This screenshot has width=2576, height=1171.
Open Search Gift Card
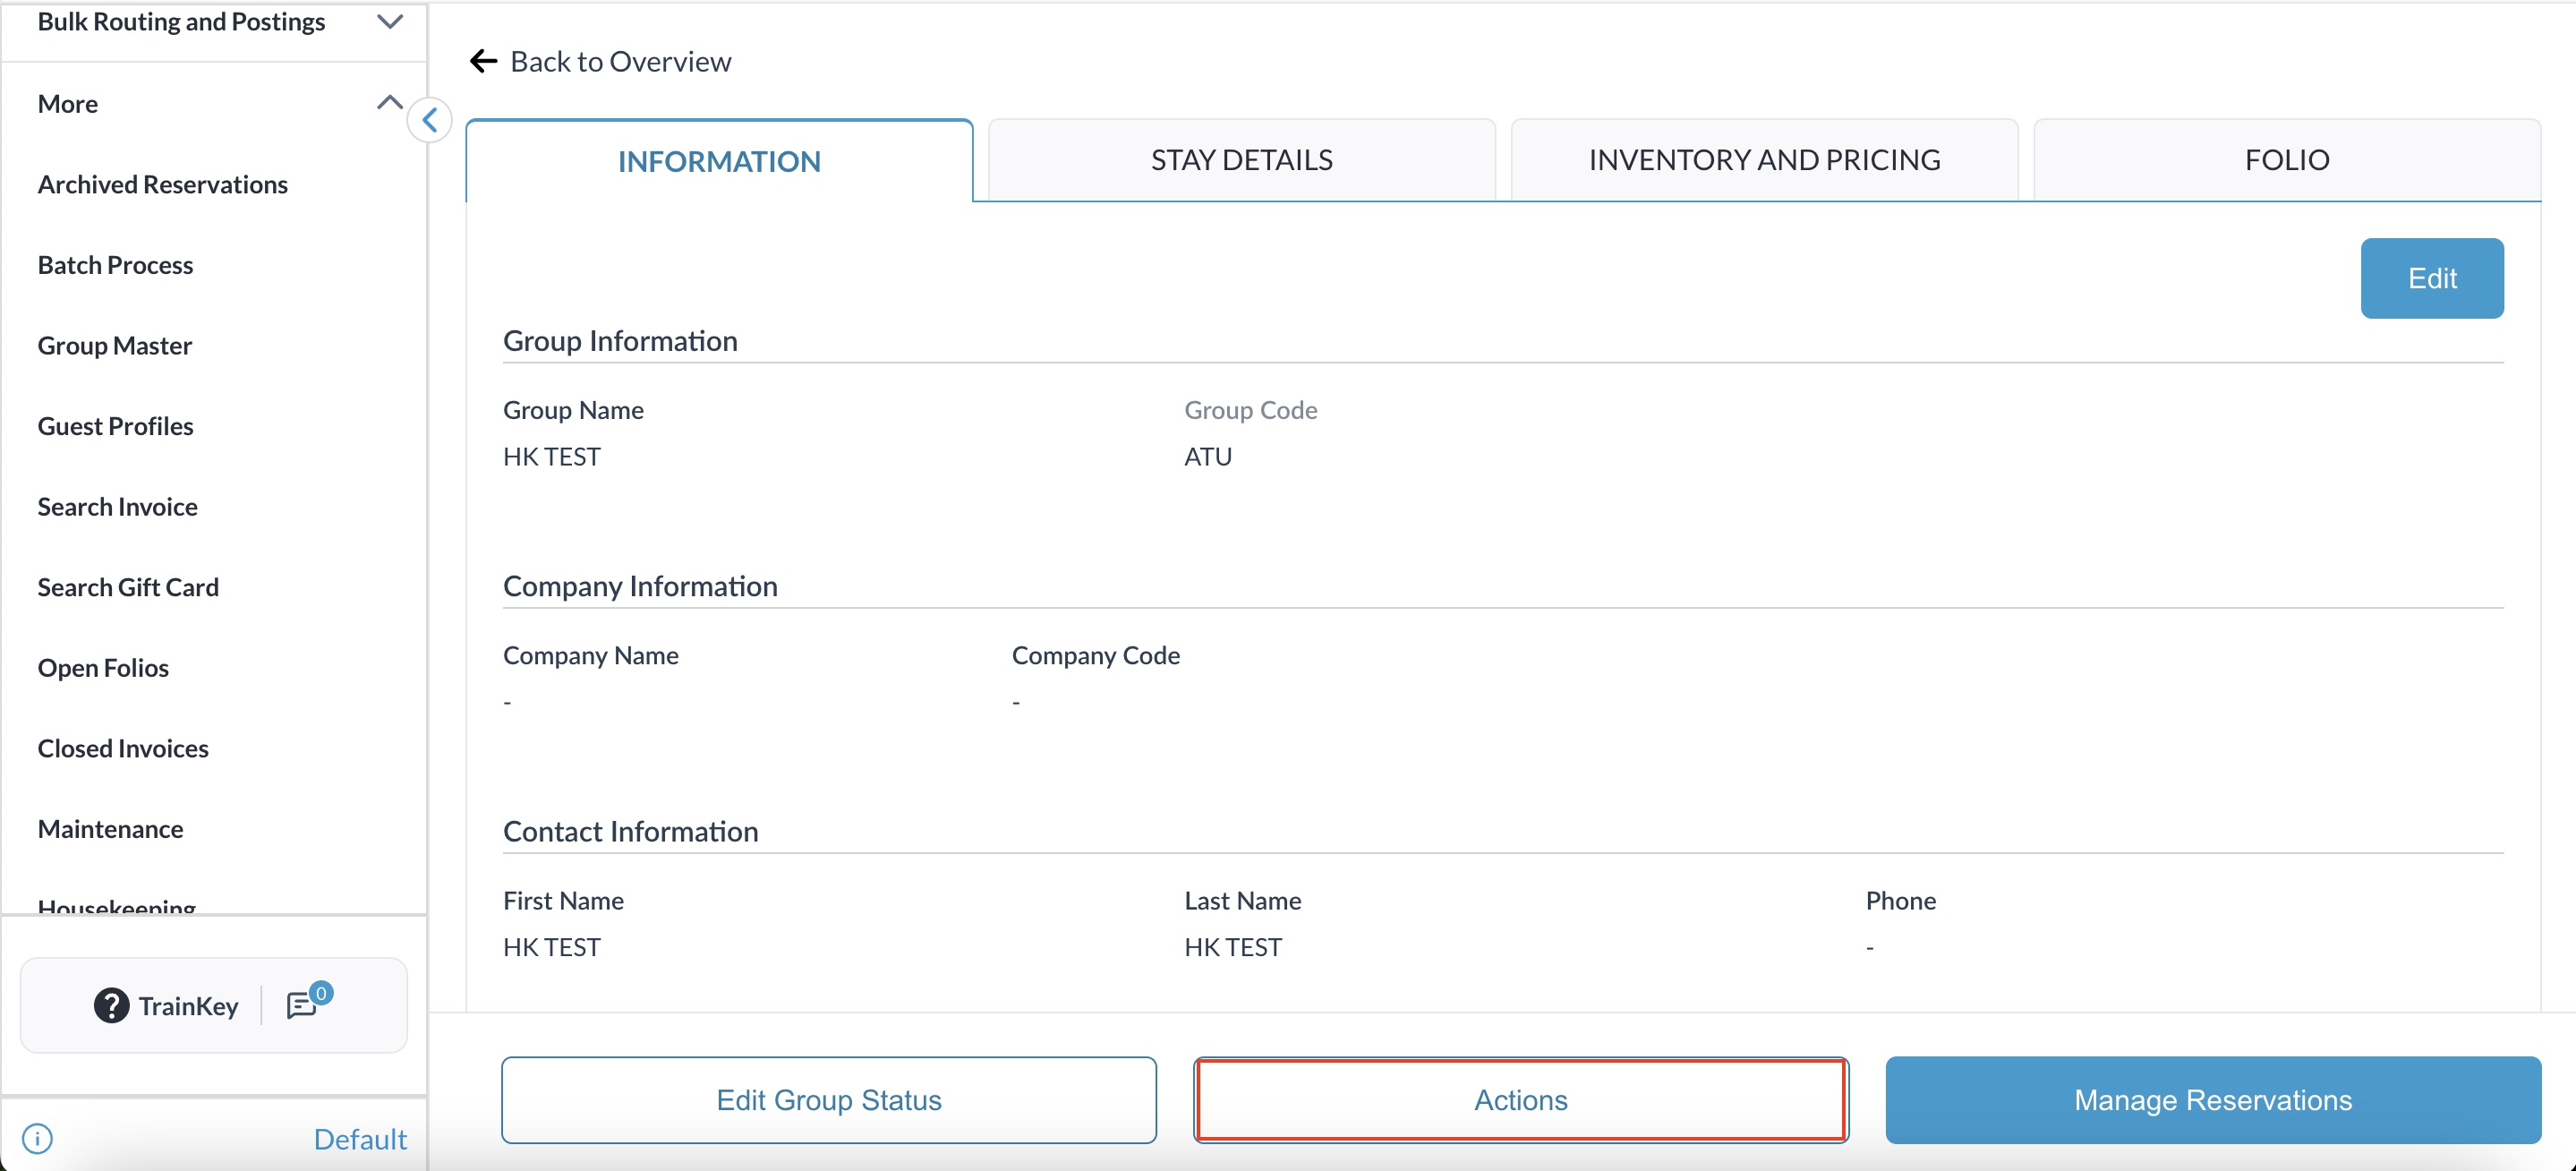[x=129, y=587]
